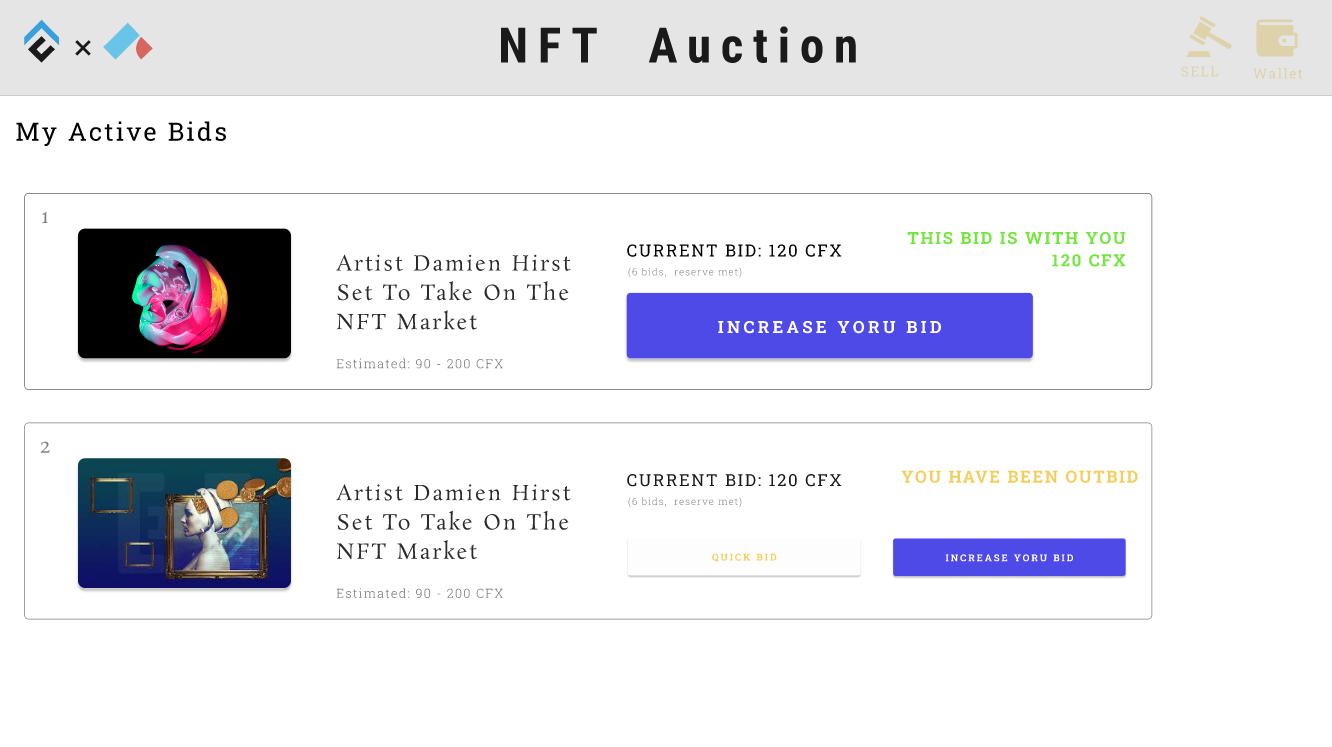This screenshot has width=1332, height=747.
Task: Click the Current Bid amount in card 2
Action: [x=734, y=481]
